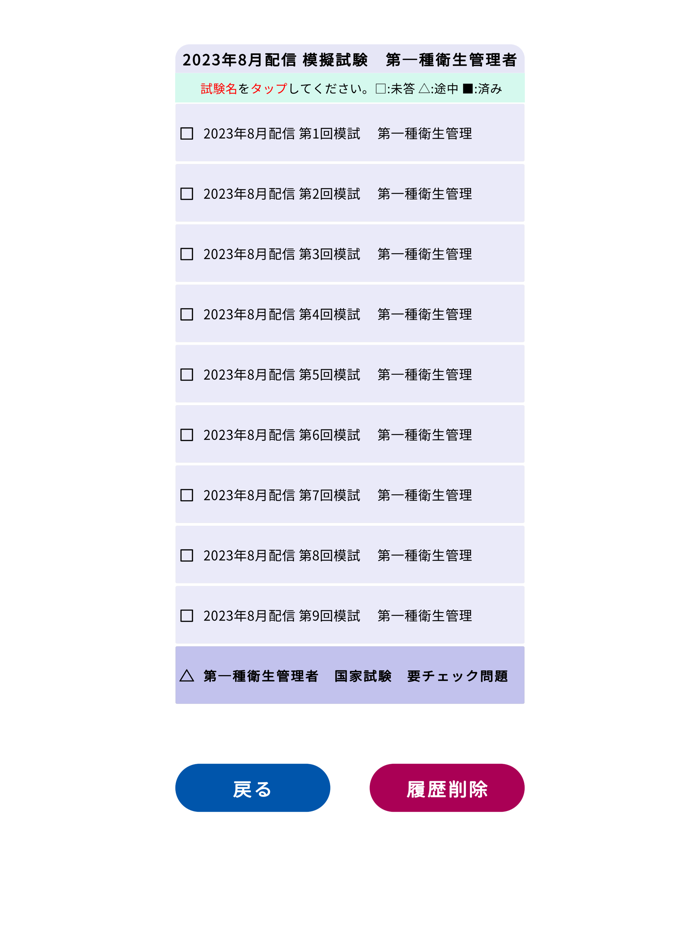Image resolution: width=700 pixels, height=934 pixels.
Task: Tick the checkbox for 第5回模試
Action: pyautogui.click(x=186, y=374)
